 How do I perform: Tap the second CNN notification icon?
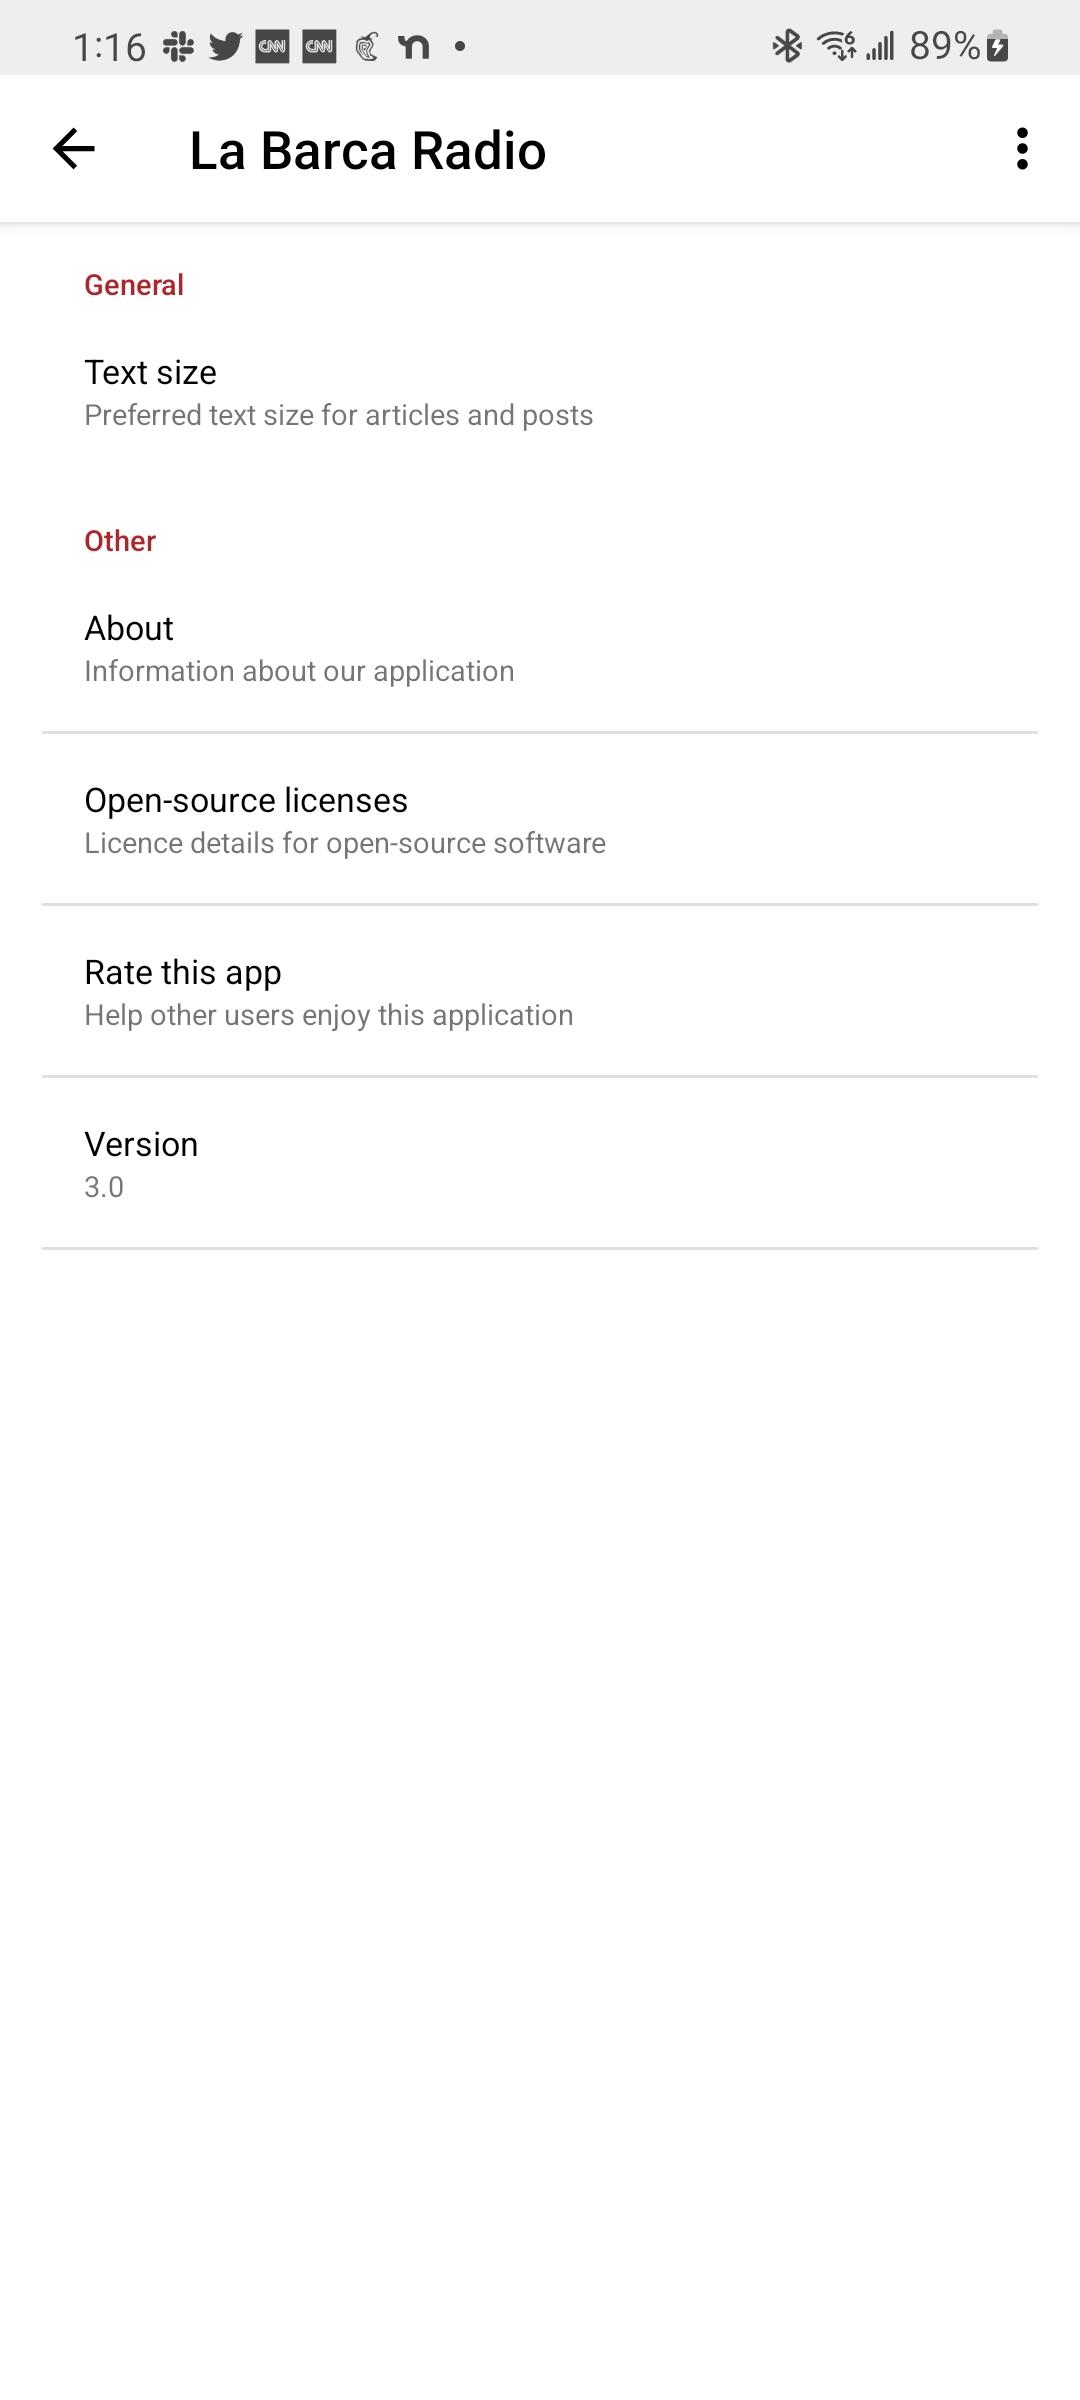(x=319, y=46)
